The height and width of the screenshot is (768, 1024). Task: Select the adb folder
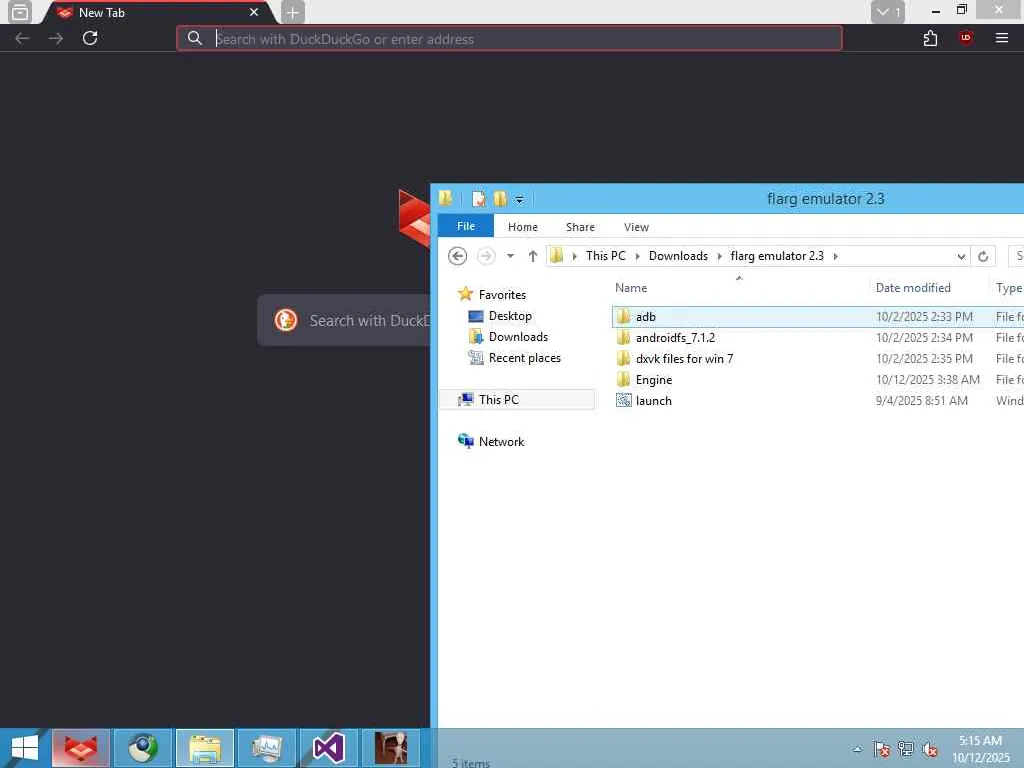[x=645, y=317]
